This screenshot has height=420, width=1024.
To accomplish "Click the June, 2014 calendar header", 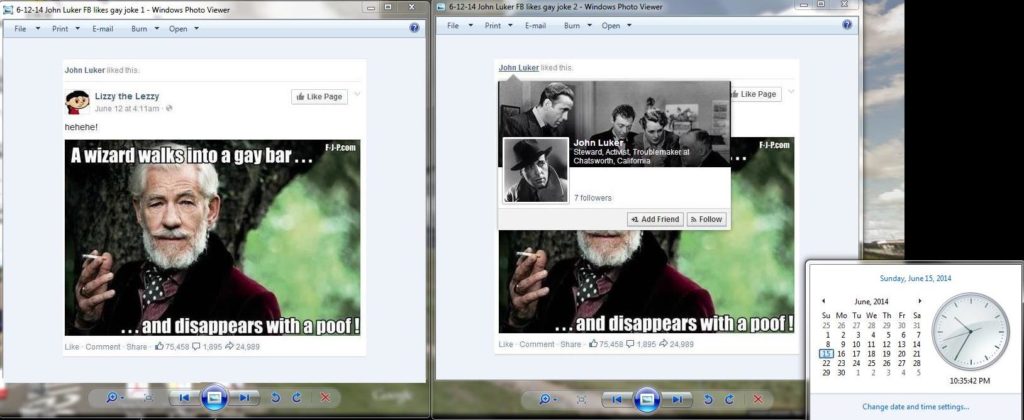I will pyautogui.click(x=871, y=300).
